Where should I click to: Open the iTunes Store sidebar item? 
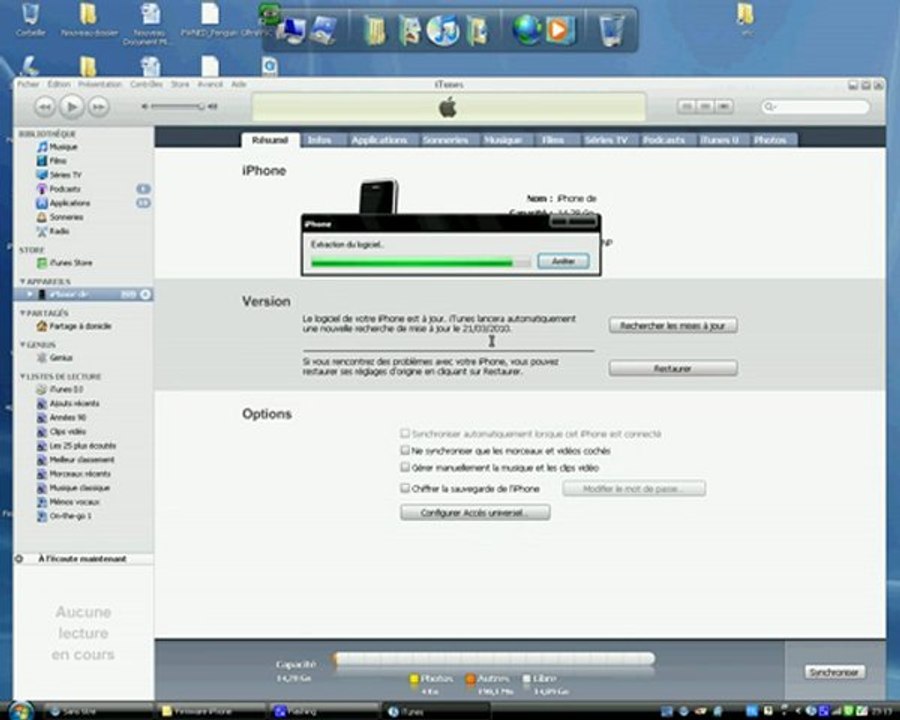pos(64,262)
